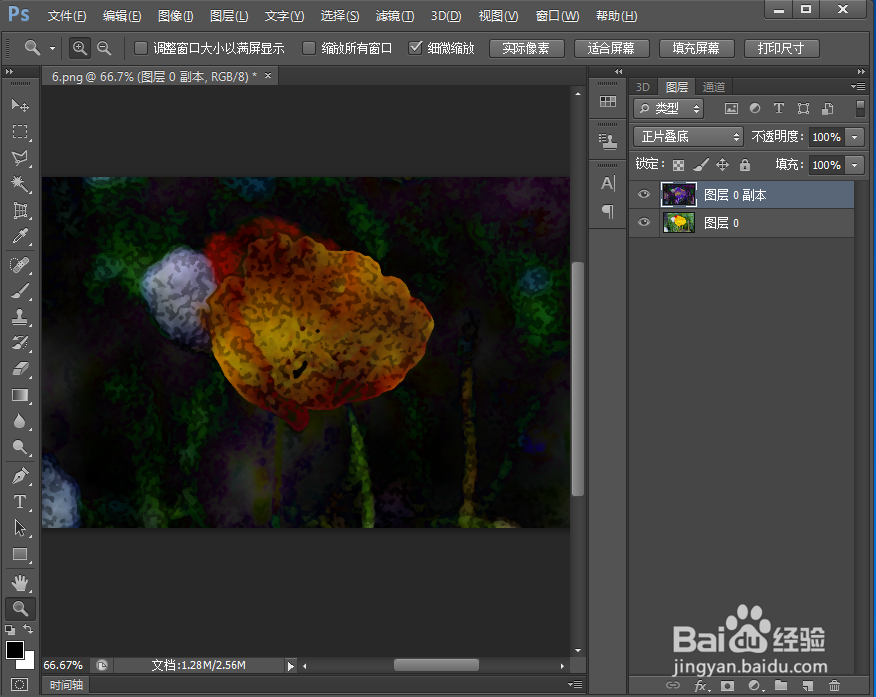Click 适合屏幕 button

click(612, 49)
